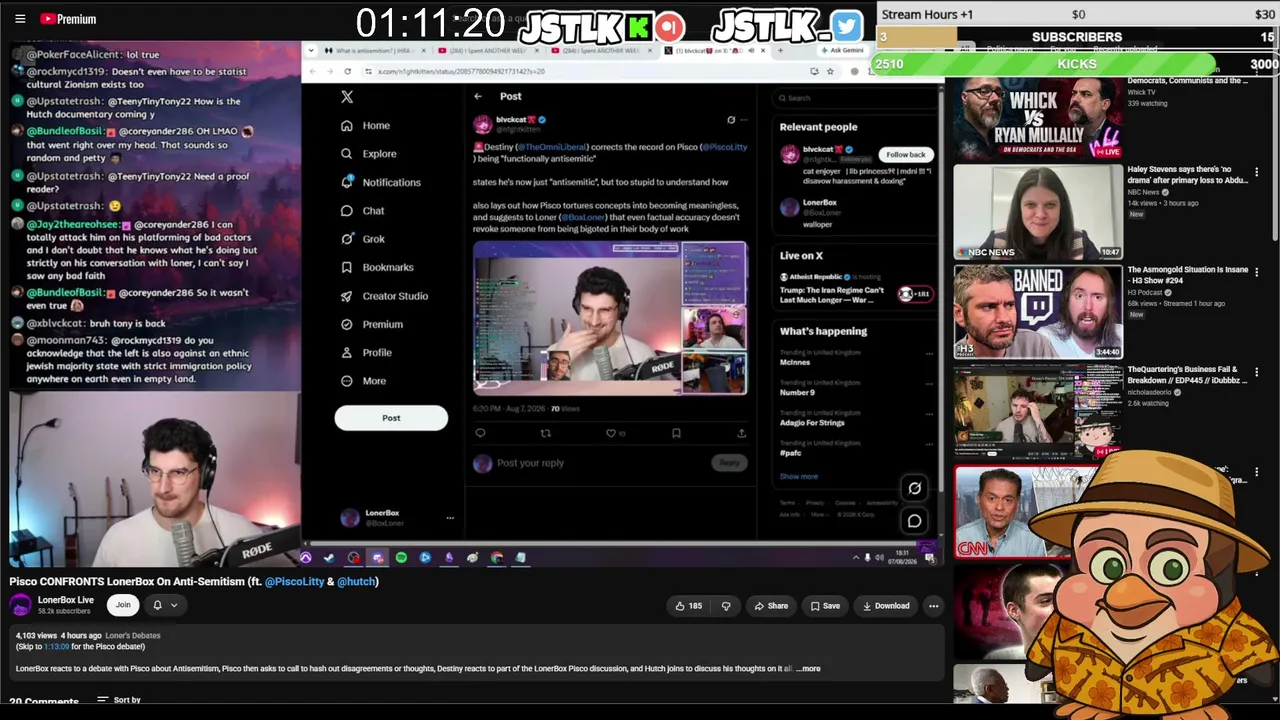Bookmark the X page with star icon
The height and width of the screenshot is (720, 1280).
[x=830, y=71]
